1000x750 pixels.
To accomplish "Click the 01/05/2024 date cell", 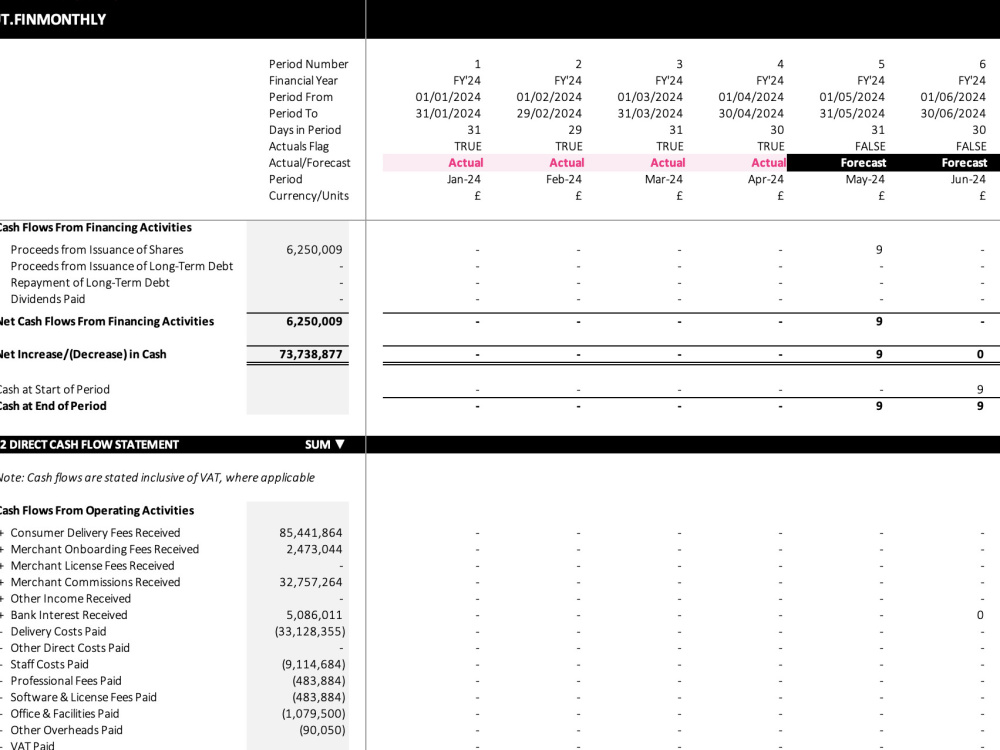I will 851,97.
